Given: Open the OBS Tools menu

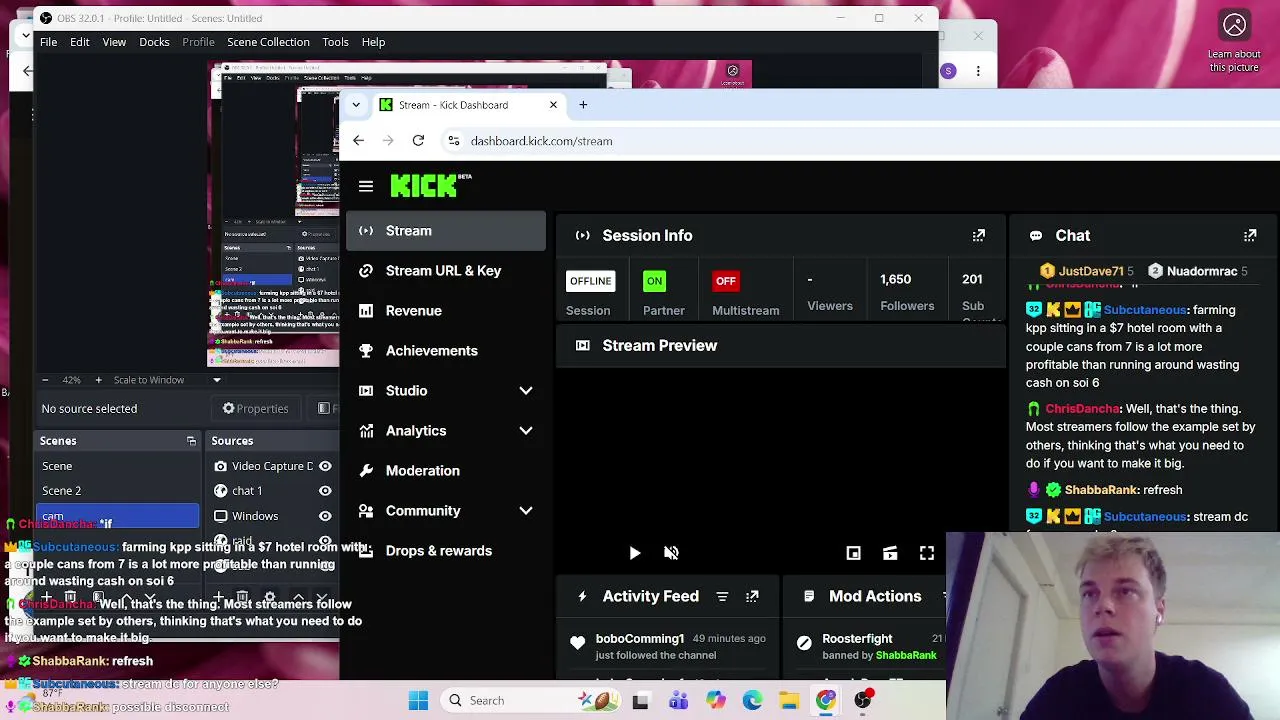Looking at the screenshot, I should [335, 42].
